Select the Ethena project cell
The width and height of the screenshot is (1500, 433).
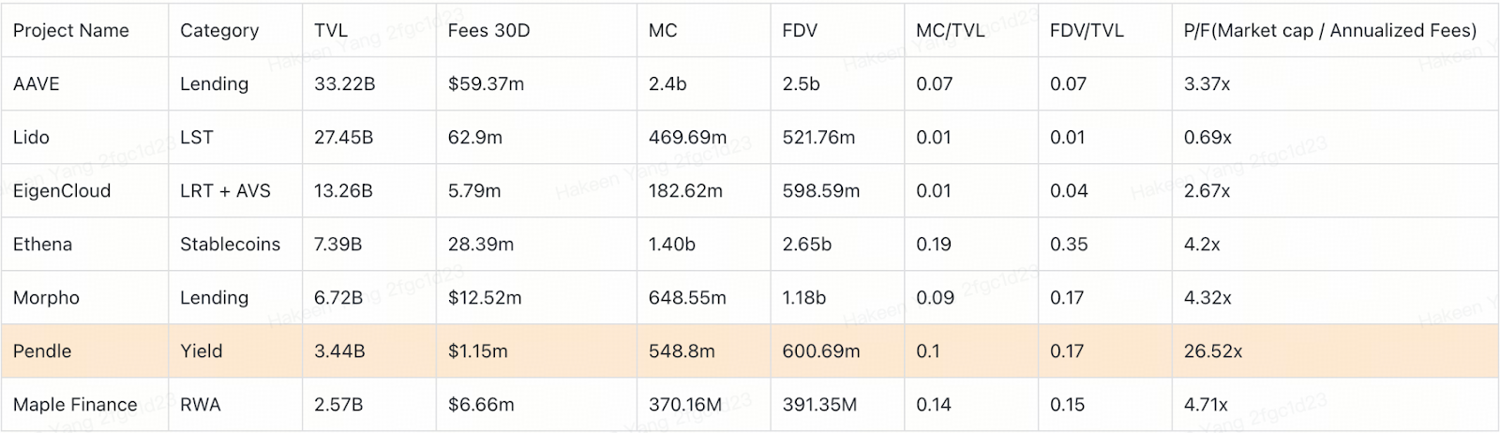point(43,244)
